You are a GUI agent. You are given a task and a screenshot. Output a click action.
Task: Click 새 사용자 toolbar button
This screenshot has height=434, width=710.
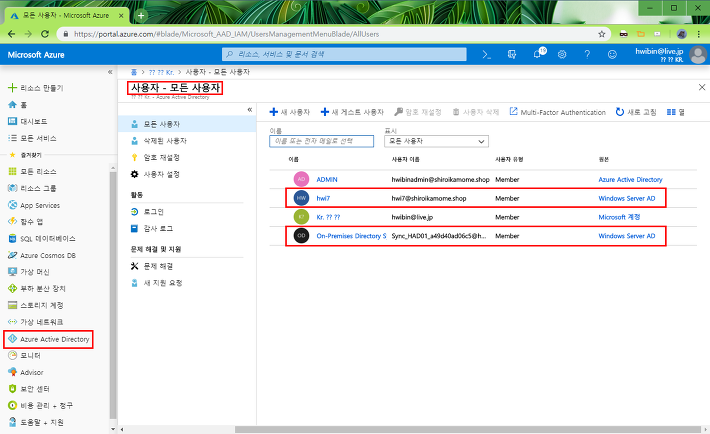(290, 112)
